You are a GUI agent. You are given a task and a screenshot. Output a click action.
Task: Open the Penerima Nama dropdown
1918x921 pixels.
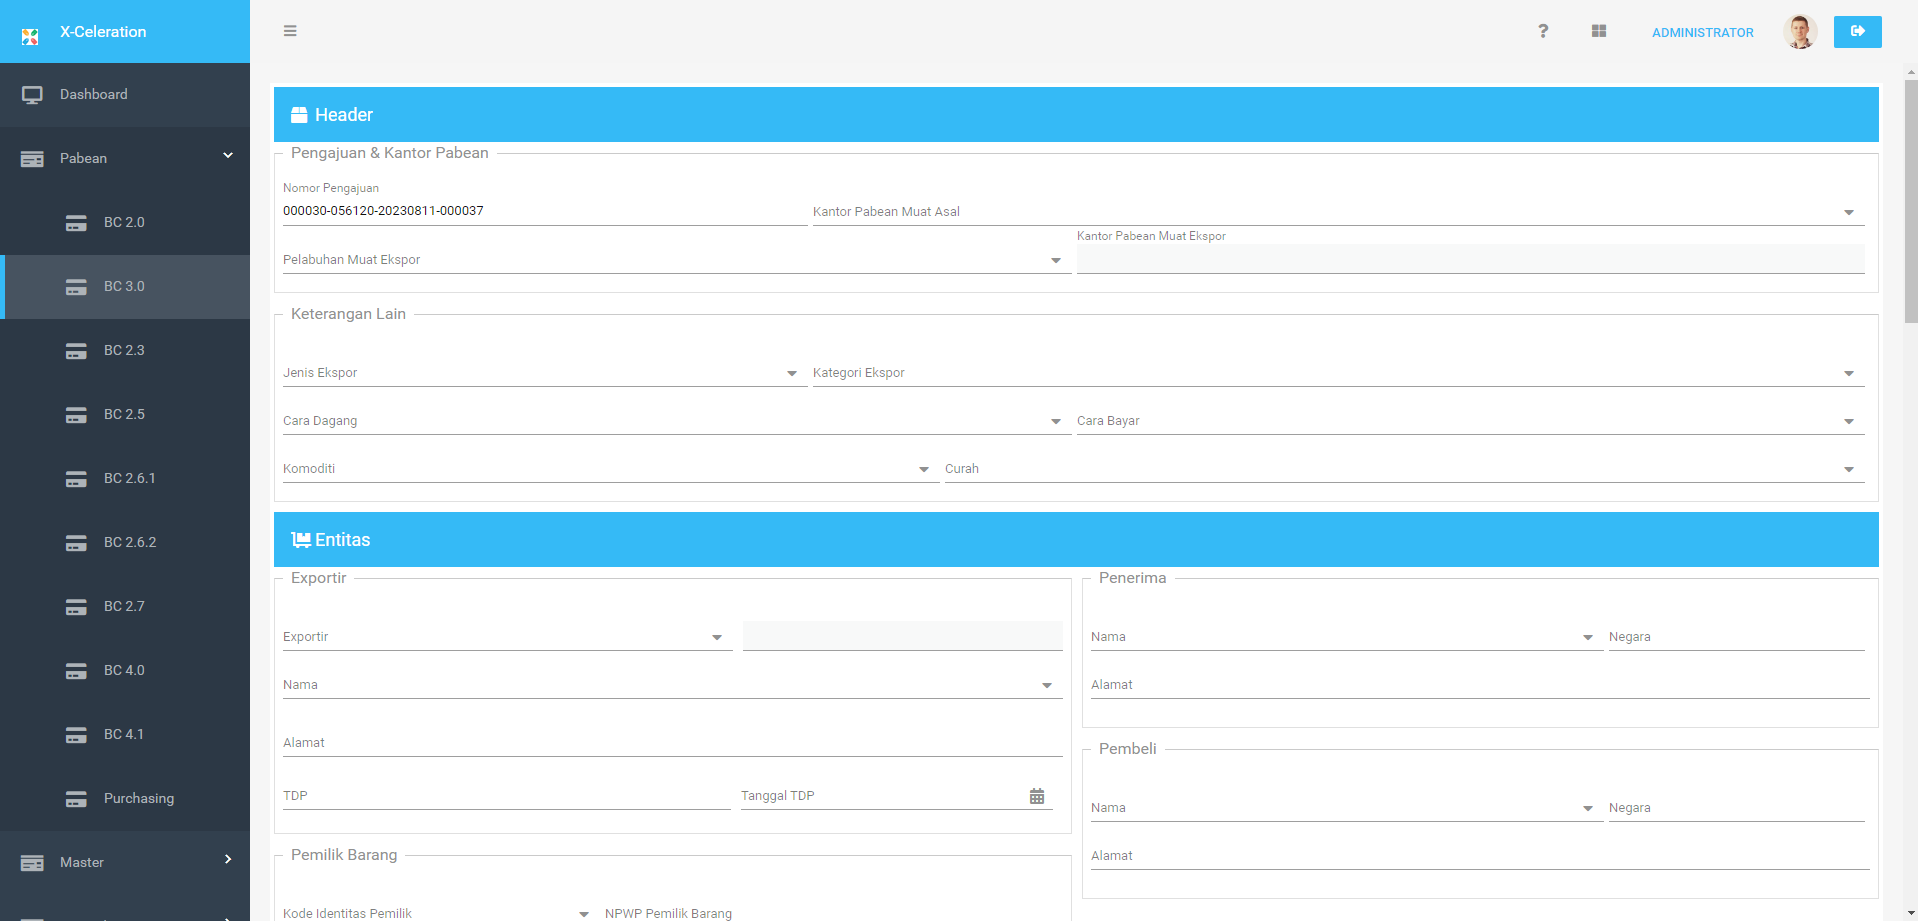click(1347, 637)
